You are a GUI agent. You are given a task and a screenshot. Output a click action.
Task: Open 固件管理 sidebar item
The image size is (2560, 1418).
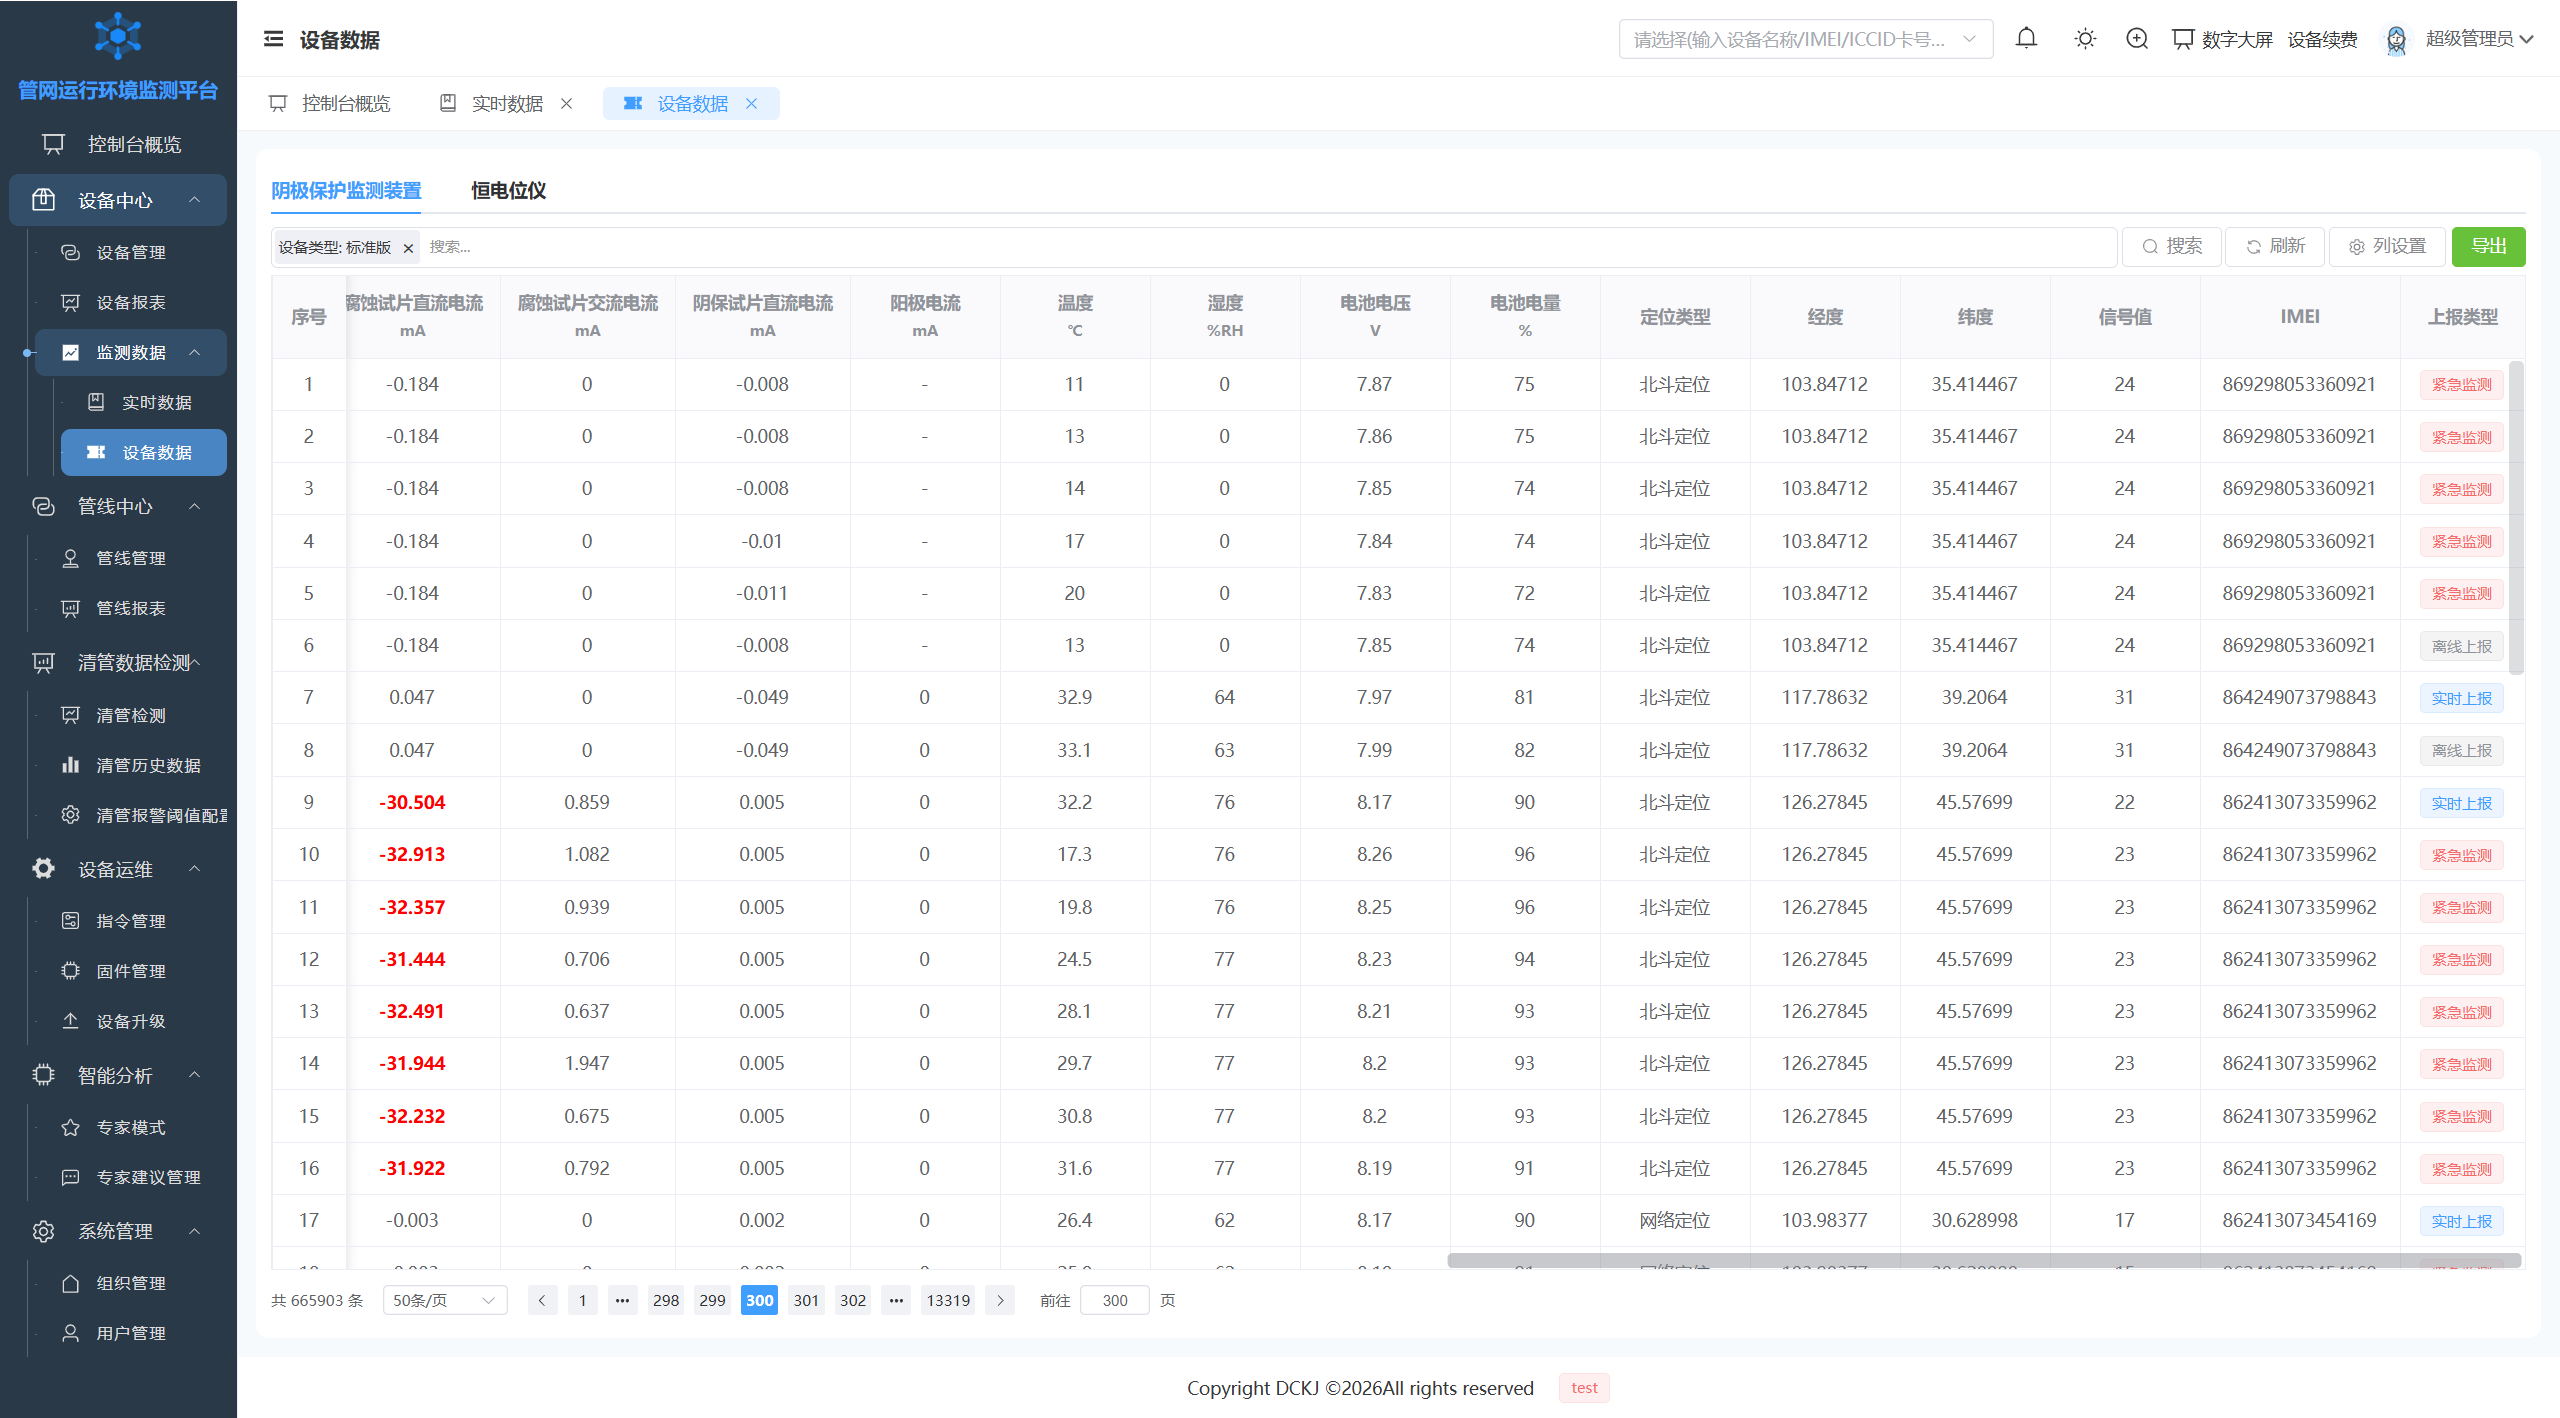coord(130,971)
